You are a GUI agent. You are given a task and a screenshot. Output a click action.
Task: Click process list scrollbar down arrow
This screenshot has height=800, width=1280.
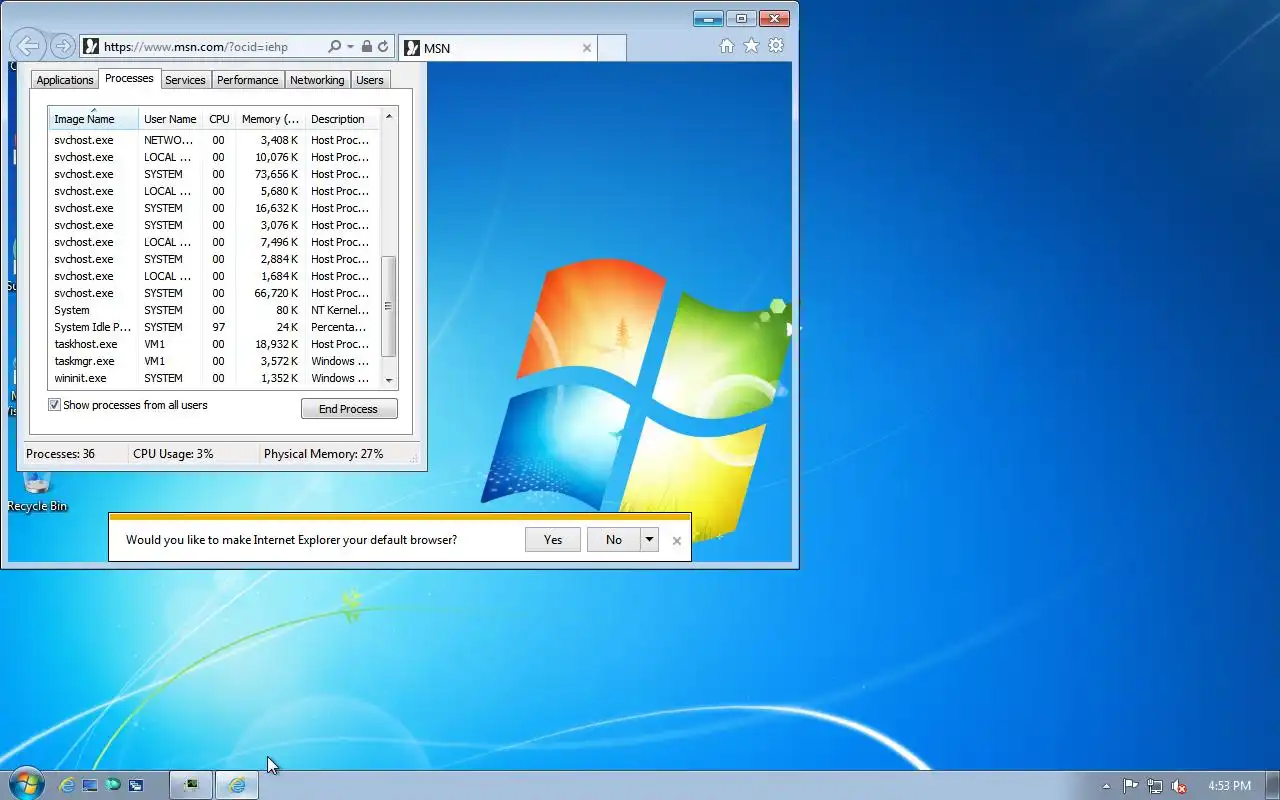pyautogui.click(x=389, y=380)
